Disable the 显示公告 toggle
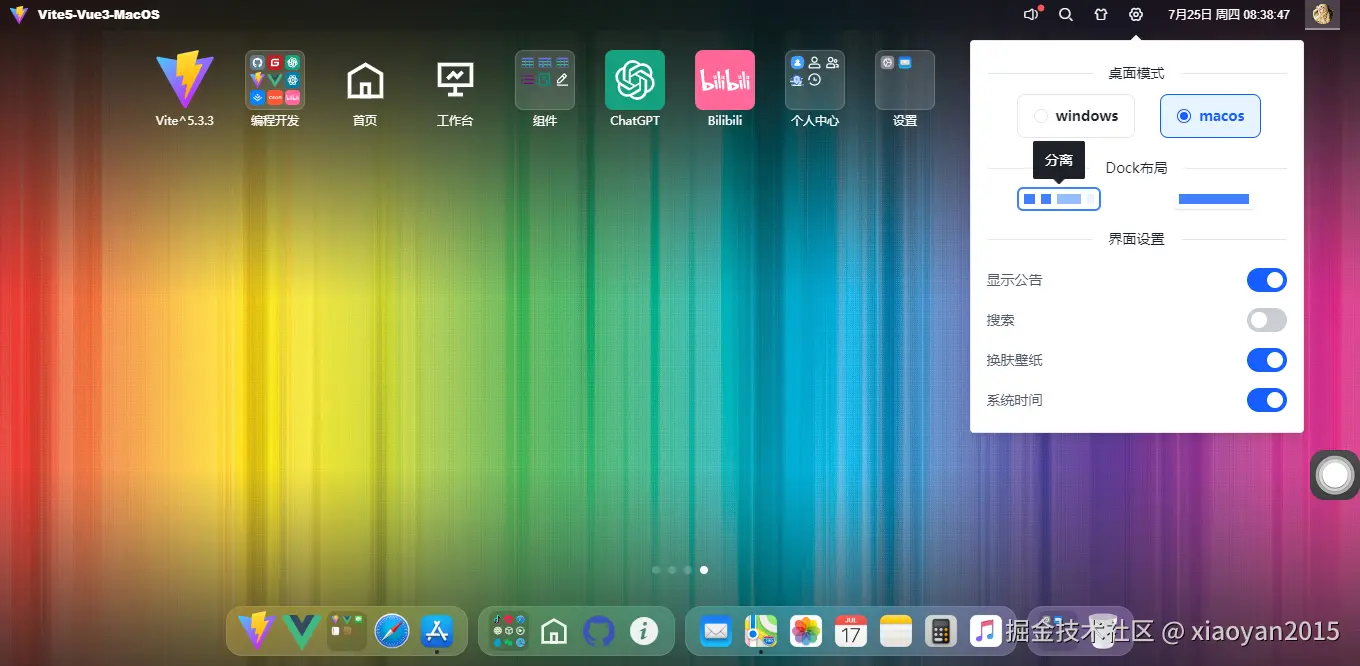1360x666 pixels. (x=1267, y=280)
